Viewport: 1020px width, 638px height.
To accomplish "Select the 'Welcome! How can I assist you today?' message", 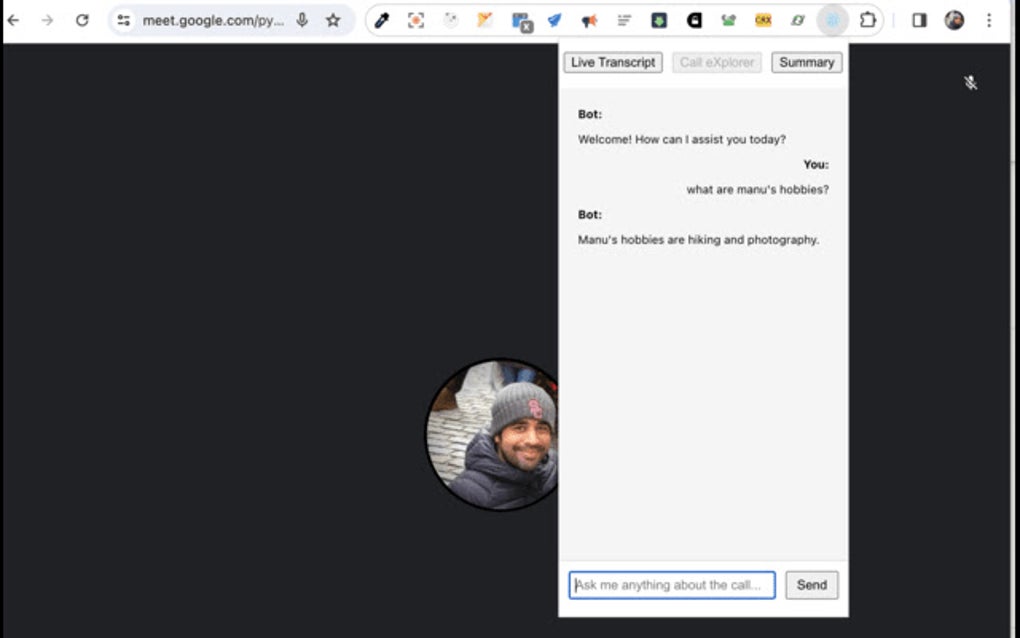I will [x=682, y=139].
